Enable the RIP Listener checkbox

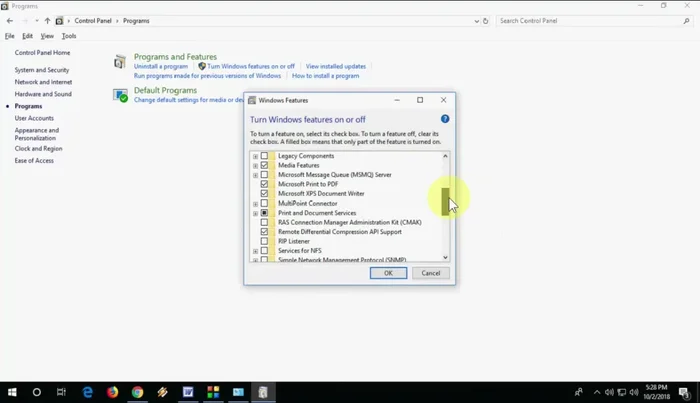(x=264, y=241)
